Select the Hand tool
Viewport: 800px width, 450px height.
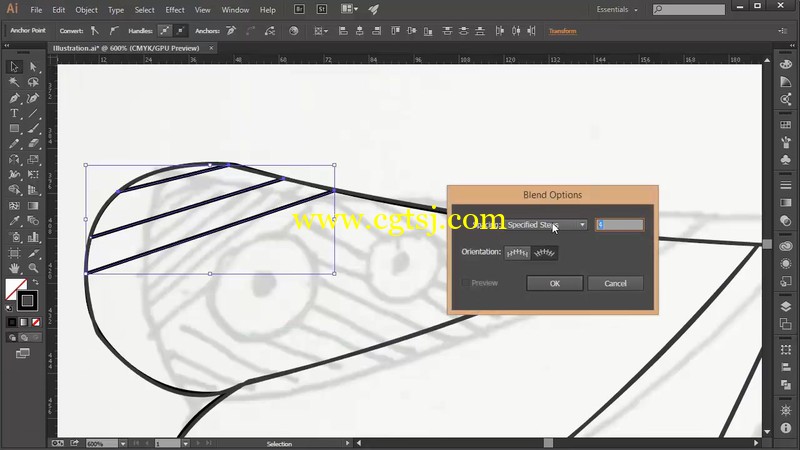pos(14,268)
